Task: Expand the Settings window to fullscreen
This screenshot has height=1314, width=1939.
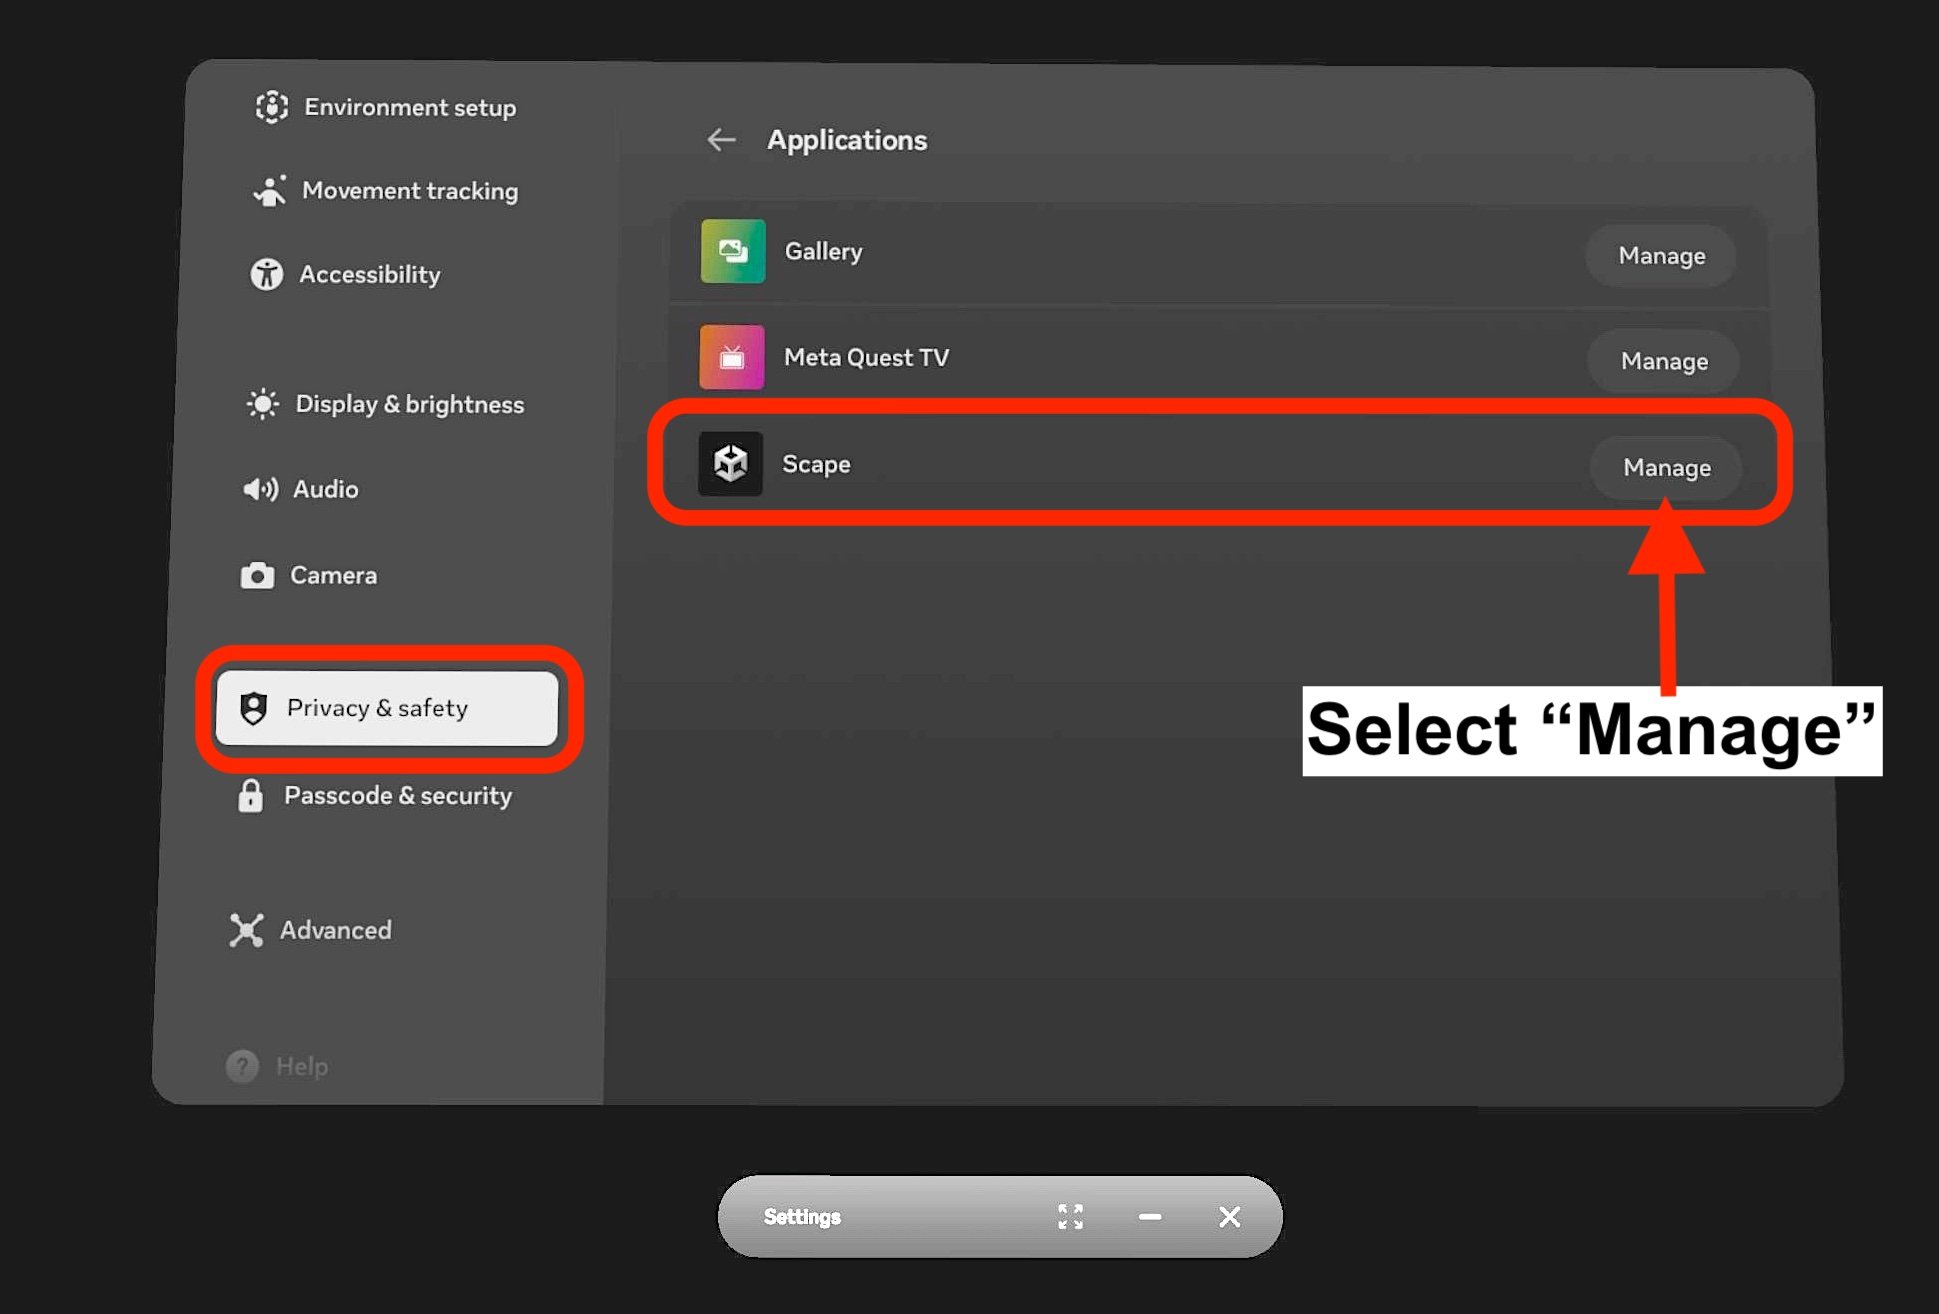Action: point(1070,1217)
